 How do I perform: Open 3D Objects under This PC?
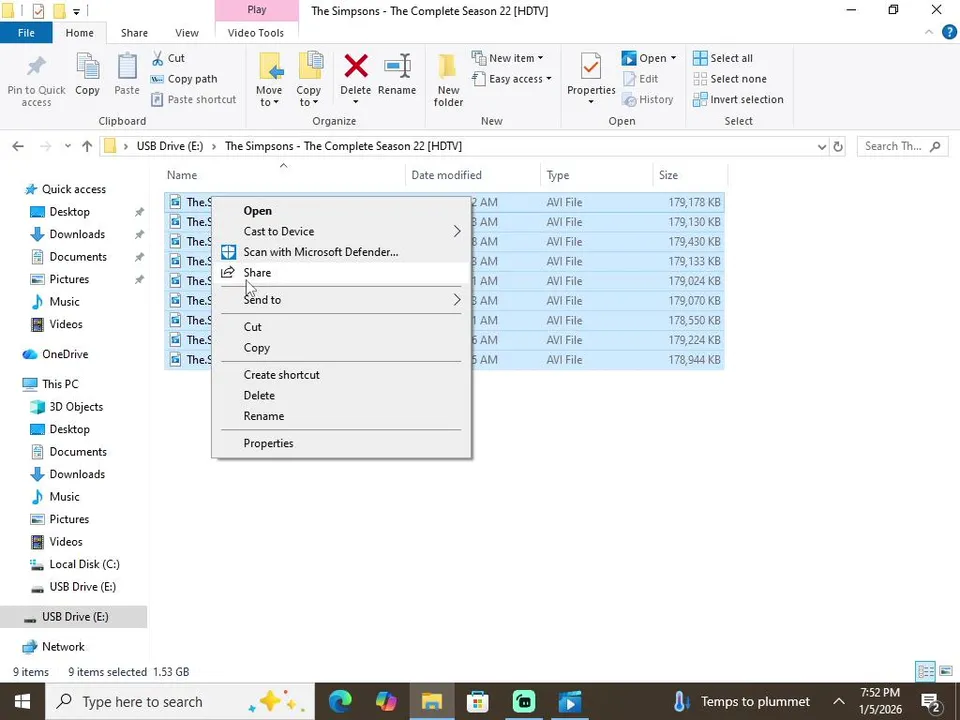76,407
